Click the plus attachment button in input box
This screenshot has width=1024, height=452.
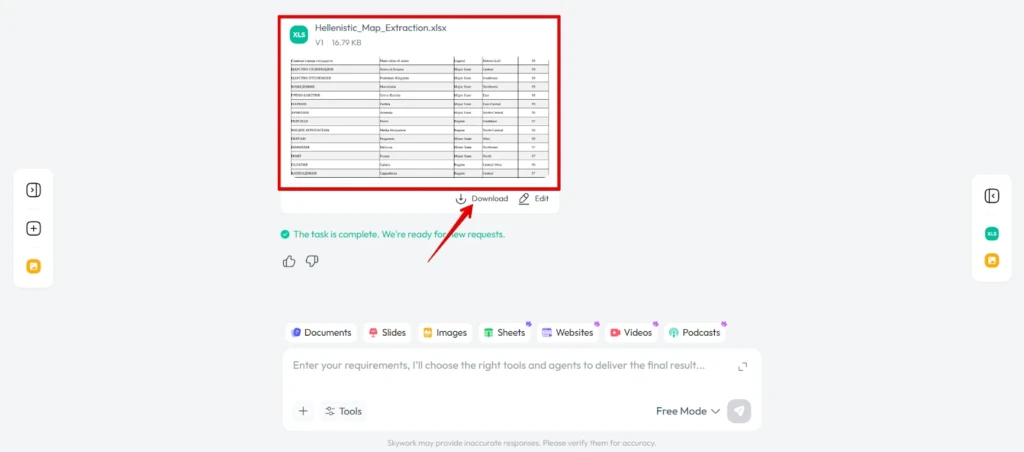tap(303, 412)
